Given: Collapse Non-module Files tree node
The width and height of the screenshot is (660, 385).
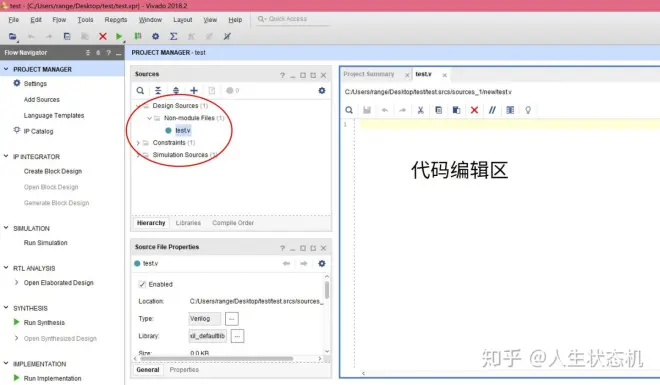Looking at the screenshot, I should pos(149,118).
